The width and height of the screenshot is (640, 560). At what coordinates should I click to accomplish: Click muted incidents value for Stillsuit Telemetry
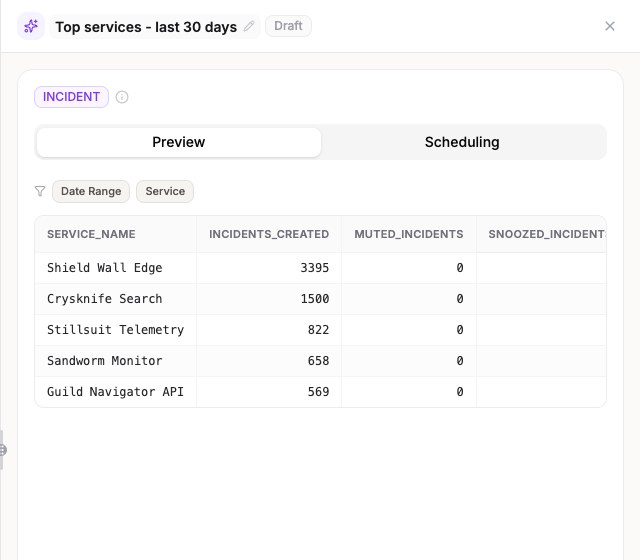[460, 330]
